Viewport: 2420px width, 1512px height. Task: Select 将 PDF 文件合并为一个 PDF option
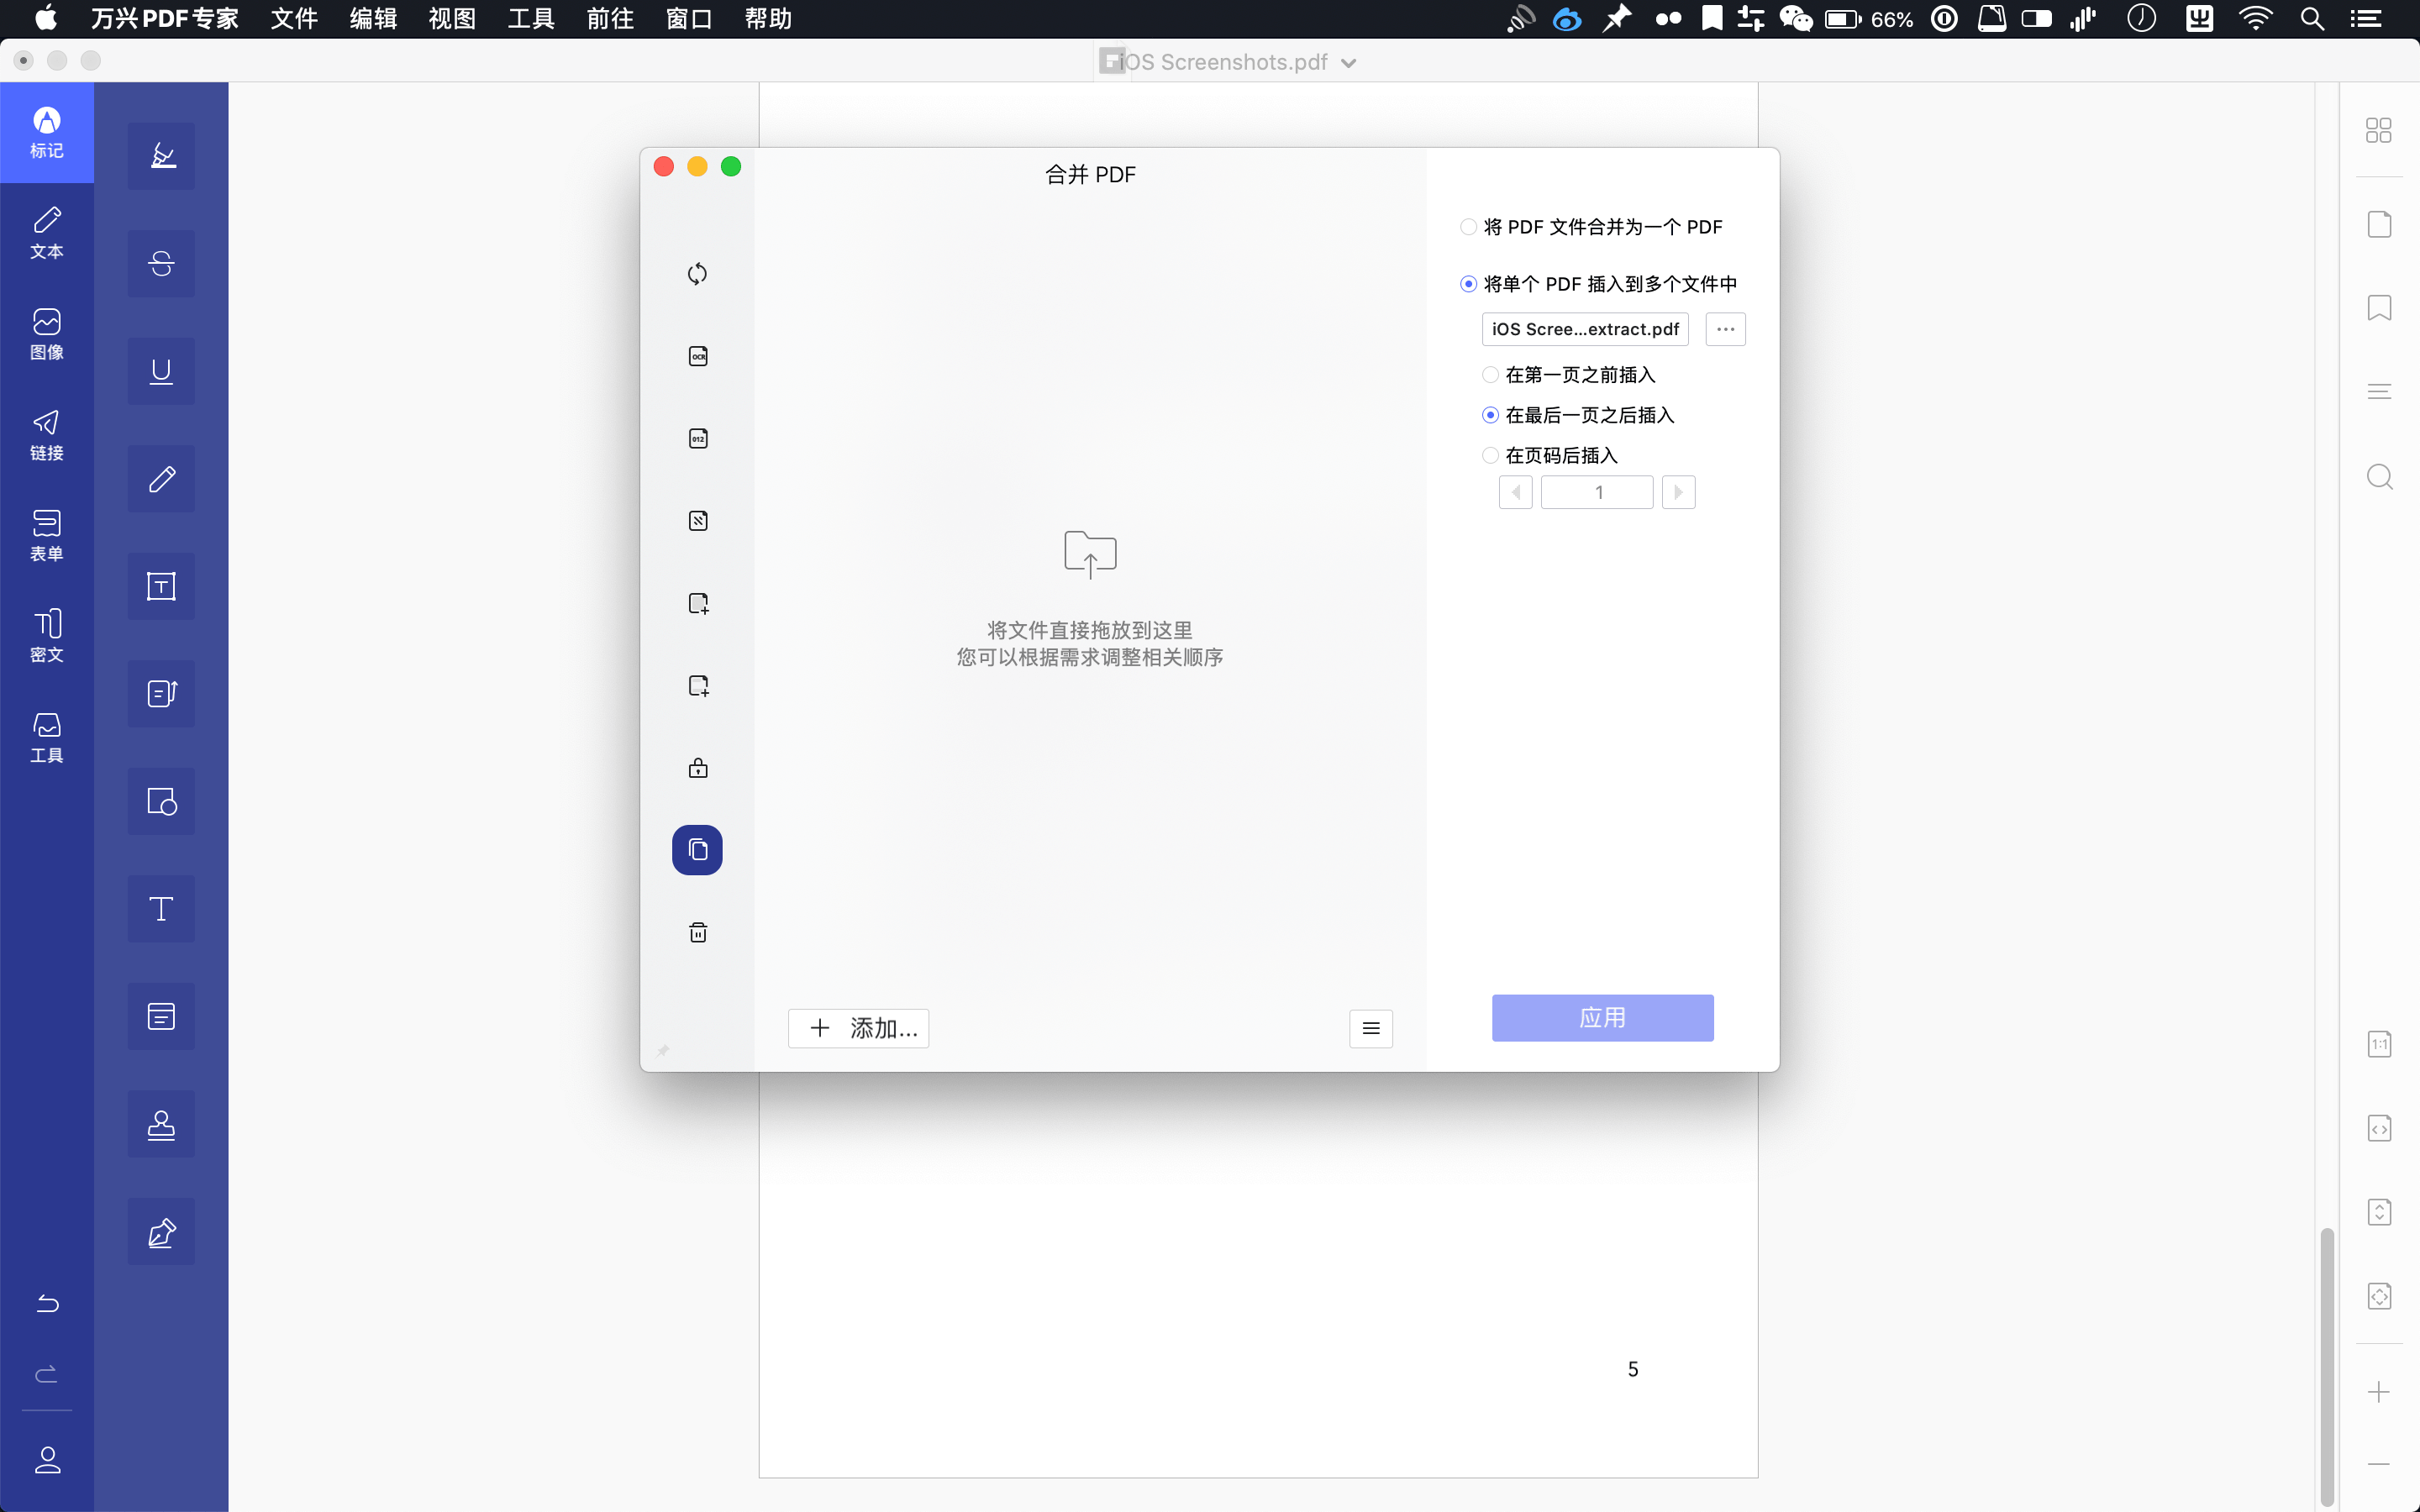[1591, 227]
